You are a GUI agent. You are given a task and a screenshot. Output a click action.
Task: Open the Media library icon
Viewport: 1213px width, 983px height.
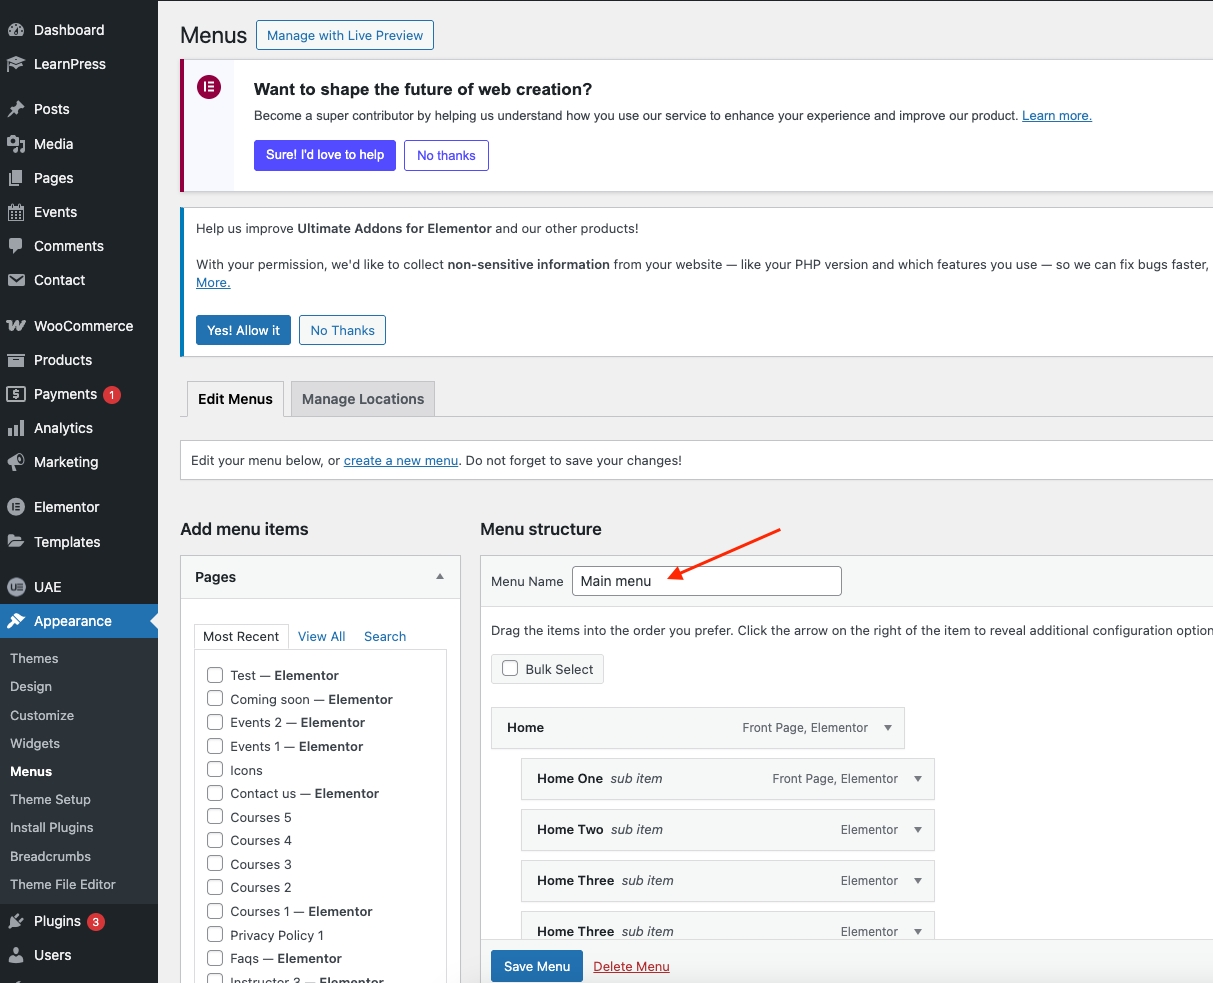16,144
